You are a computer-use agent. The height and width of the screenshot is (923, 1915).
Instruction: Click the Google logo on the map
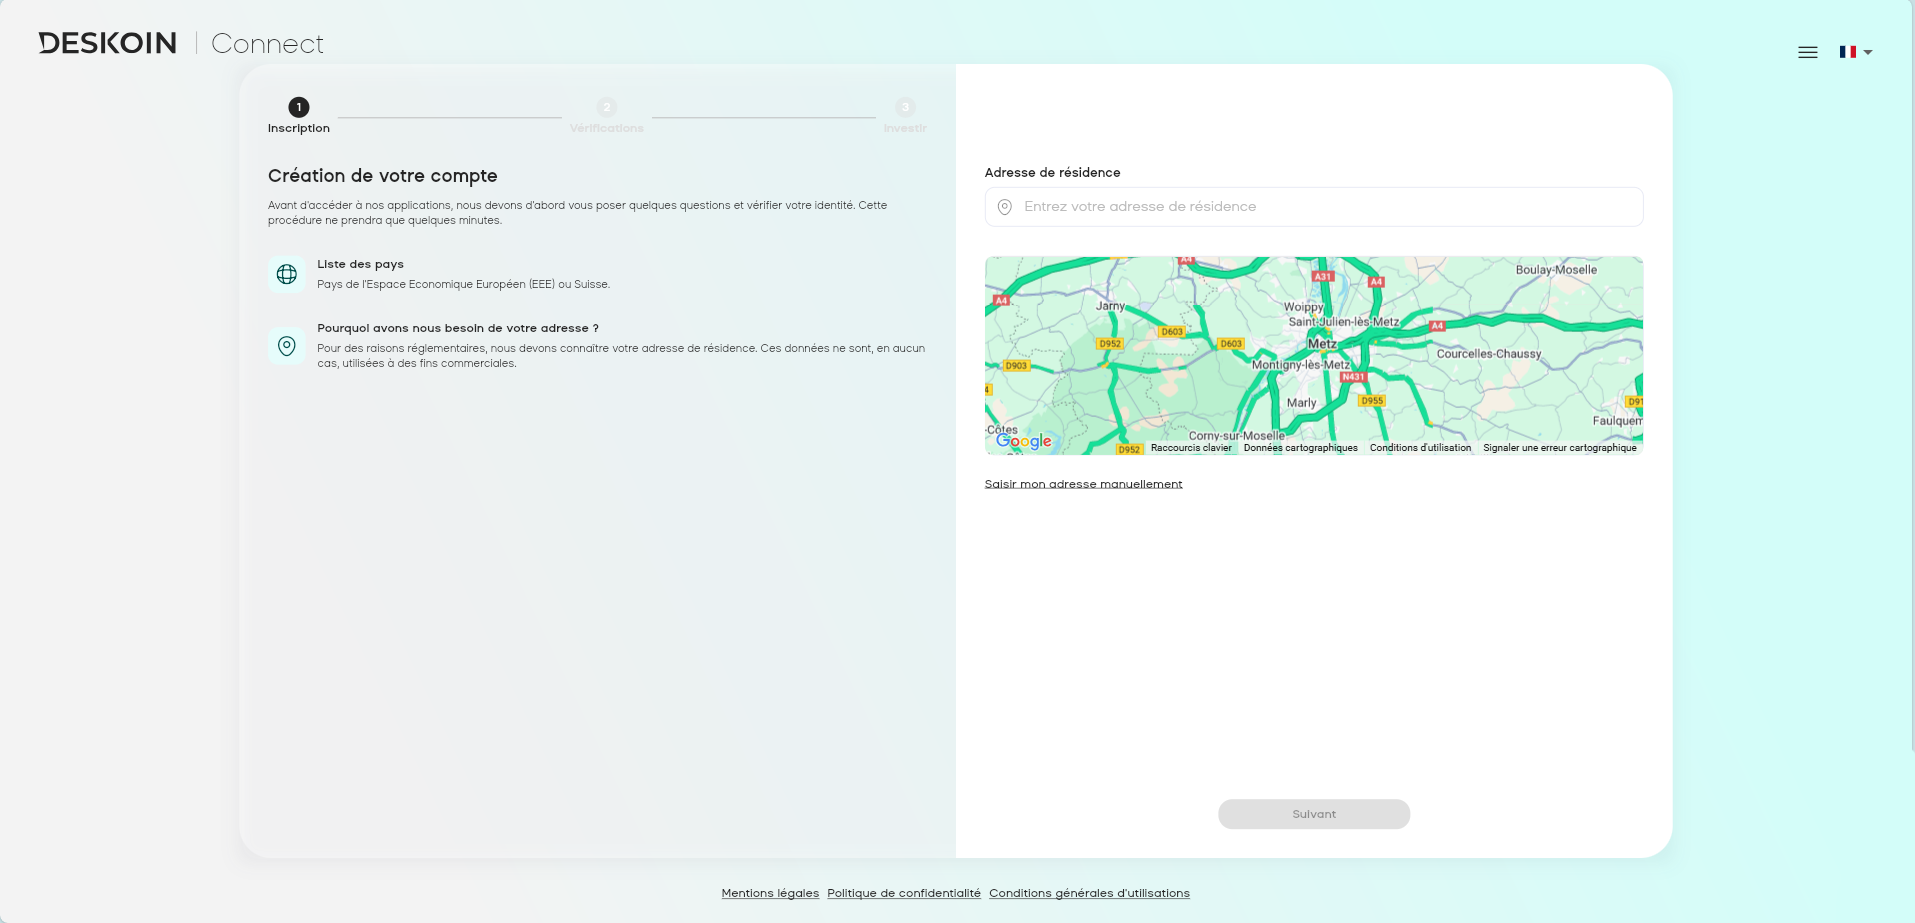(x=1023, y=441)
